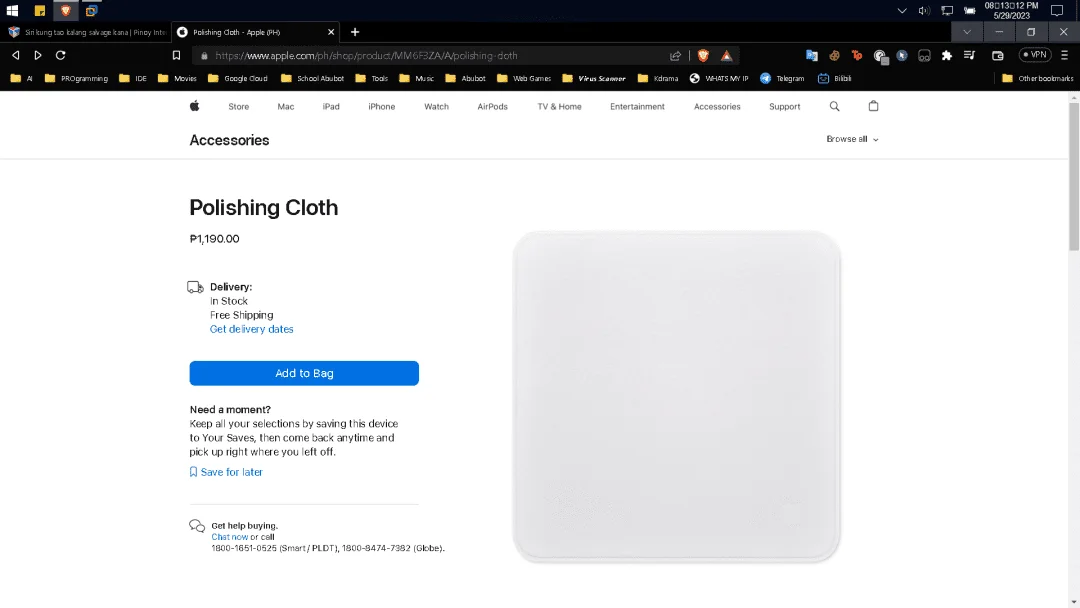1080x608 pixels.
Task: Open the Support menu item
Action: click(x=785, y=107)
